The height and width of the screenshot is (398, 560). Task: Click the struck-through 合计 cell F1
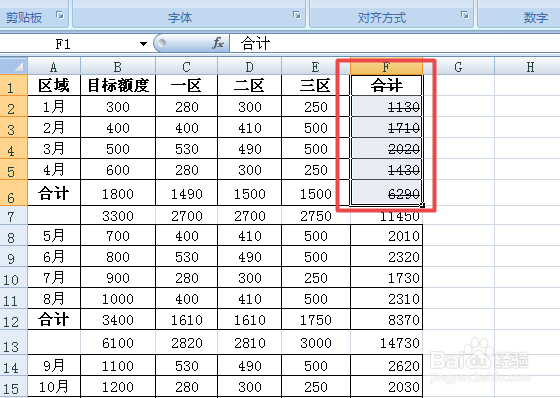pos(386,85)
